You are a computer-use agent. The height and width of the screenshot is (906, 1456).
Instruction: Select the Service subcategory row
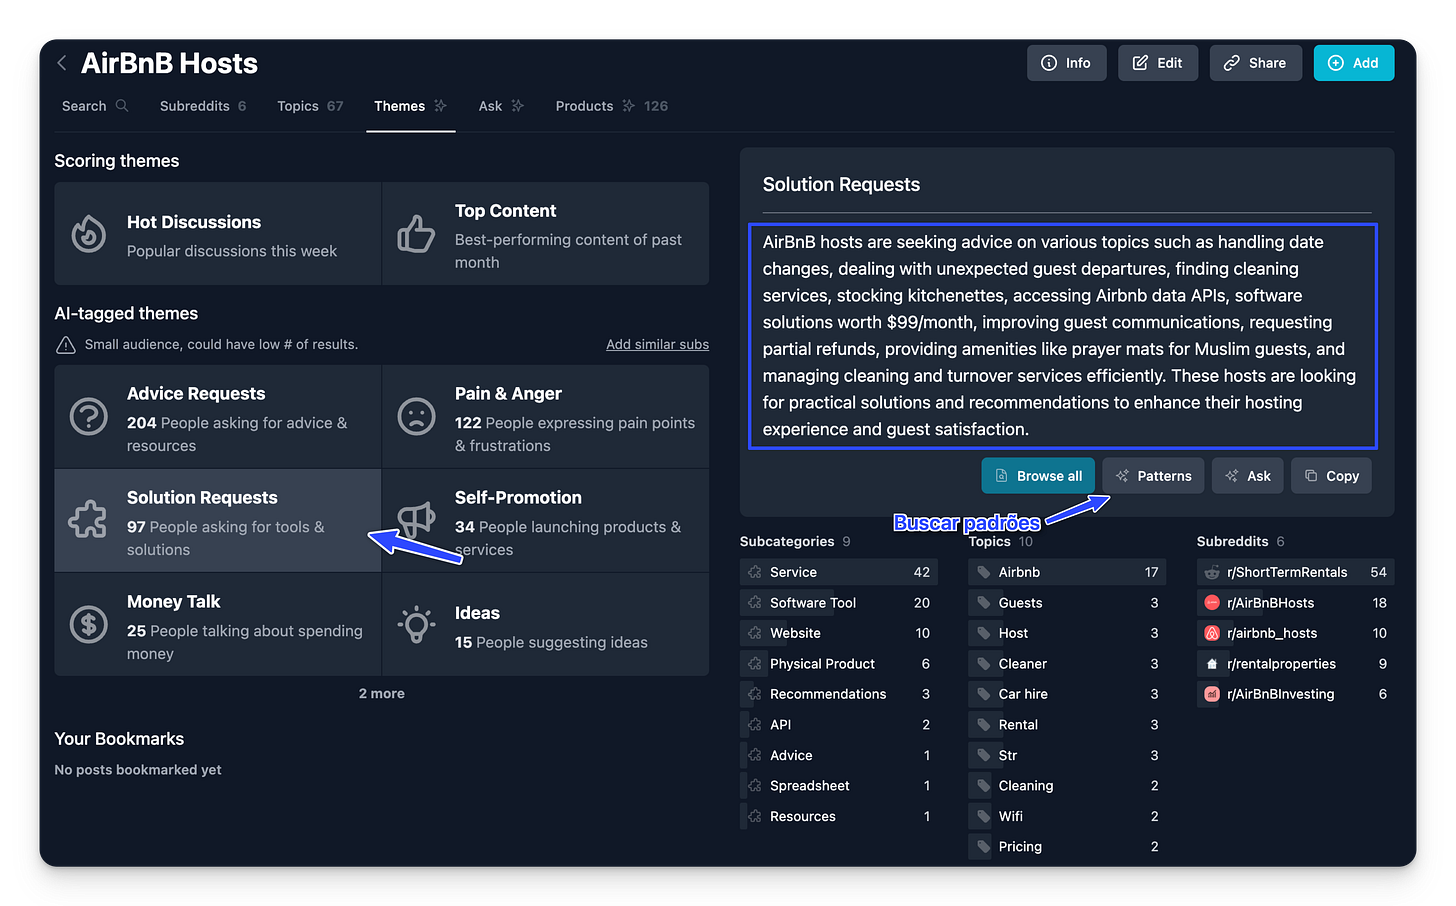click(x=838, y=572)
